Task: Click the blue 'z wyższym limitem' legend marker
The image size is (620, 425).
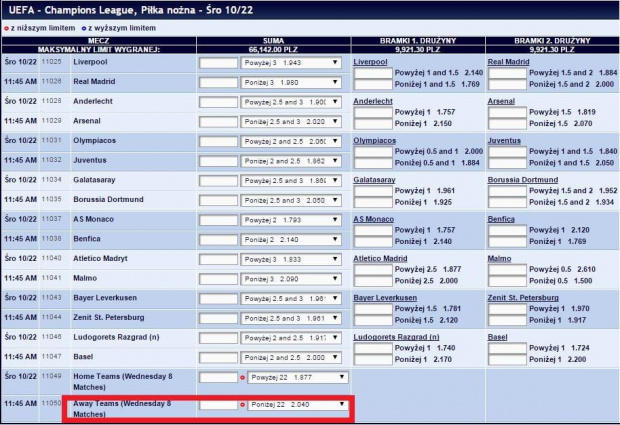Action: [83, 28]
